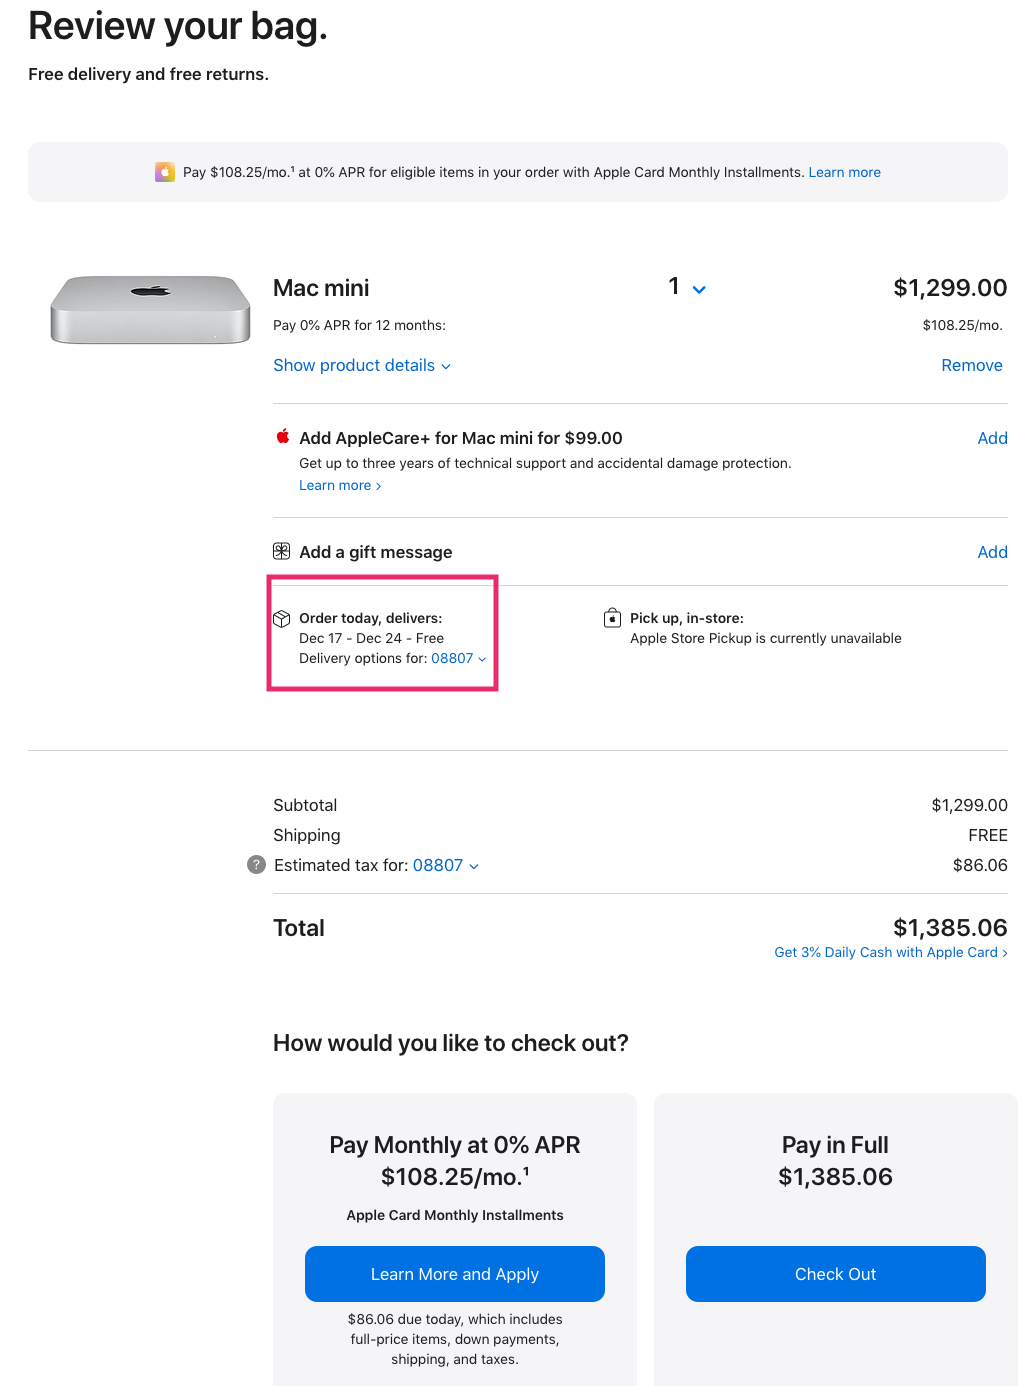Click the $108.25/mo. text under price

[x=963, y=326]
